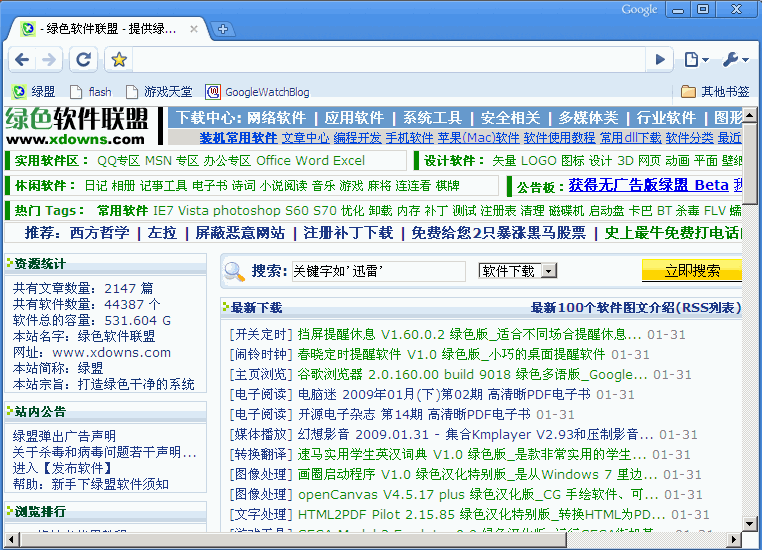This screenshot has width=762, height=550.
Task: Open the page menu icon
Action: click(x=696, y=60)
